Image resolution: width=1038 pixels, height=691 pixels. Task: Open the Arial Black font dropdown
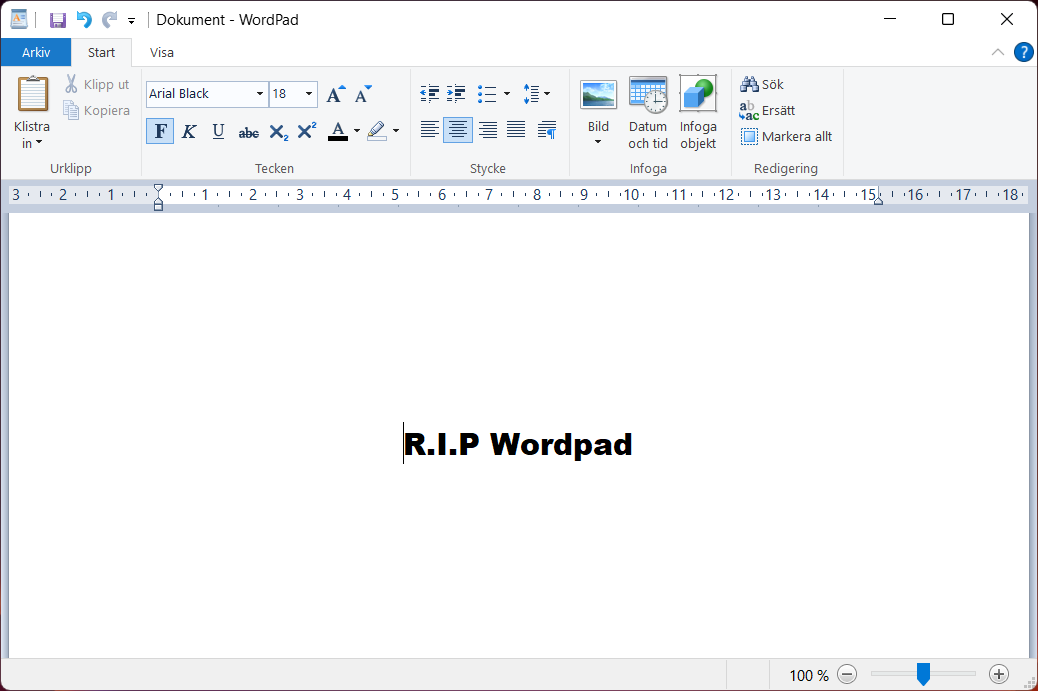tap(259, 93)
